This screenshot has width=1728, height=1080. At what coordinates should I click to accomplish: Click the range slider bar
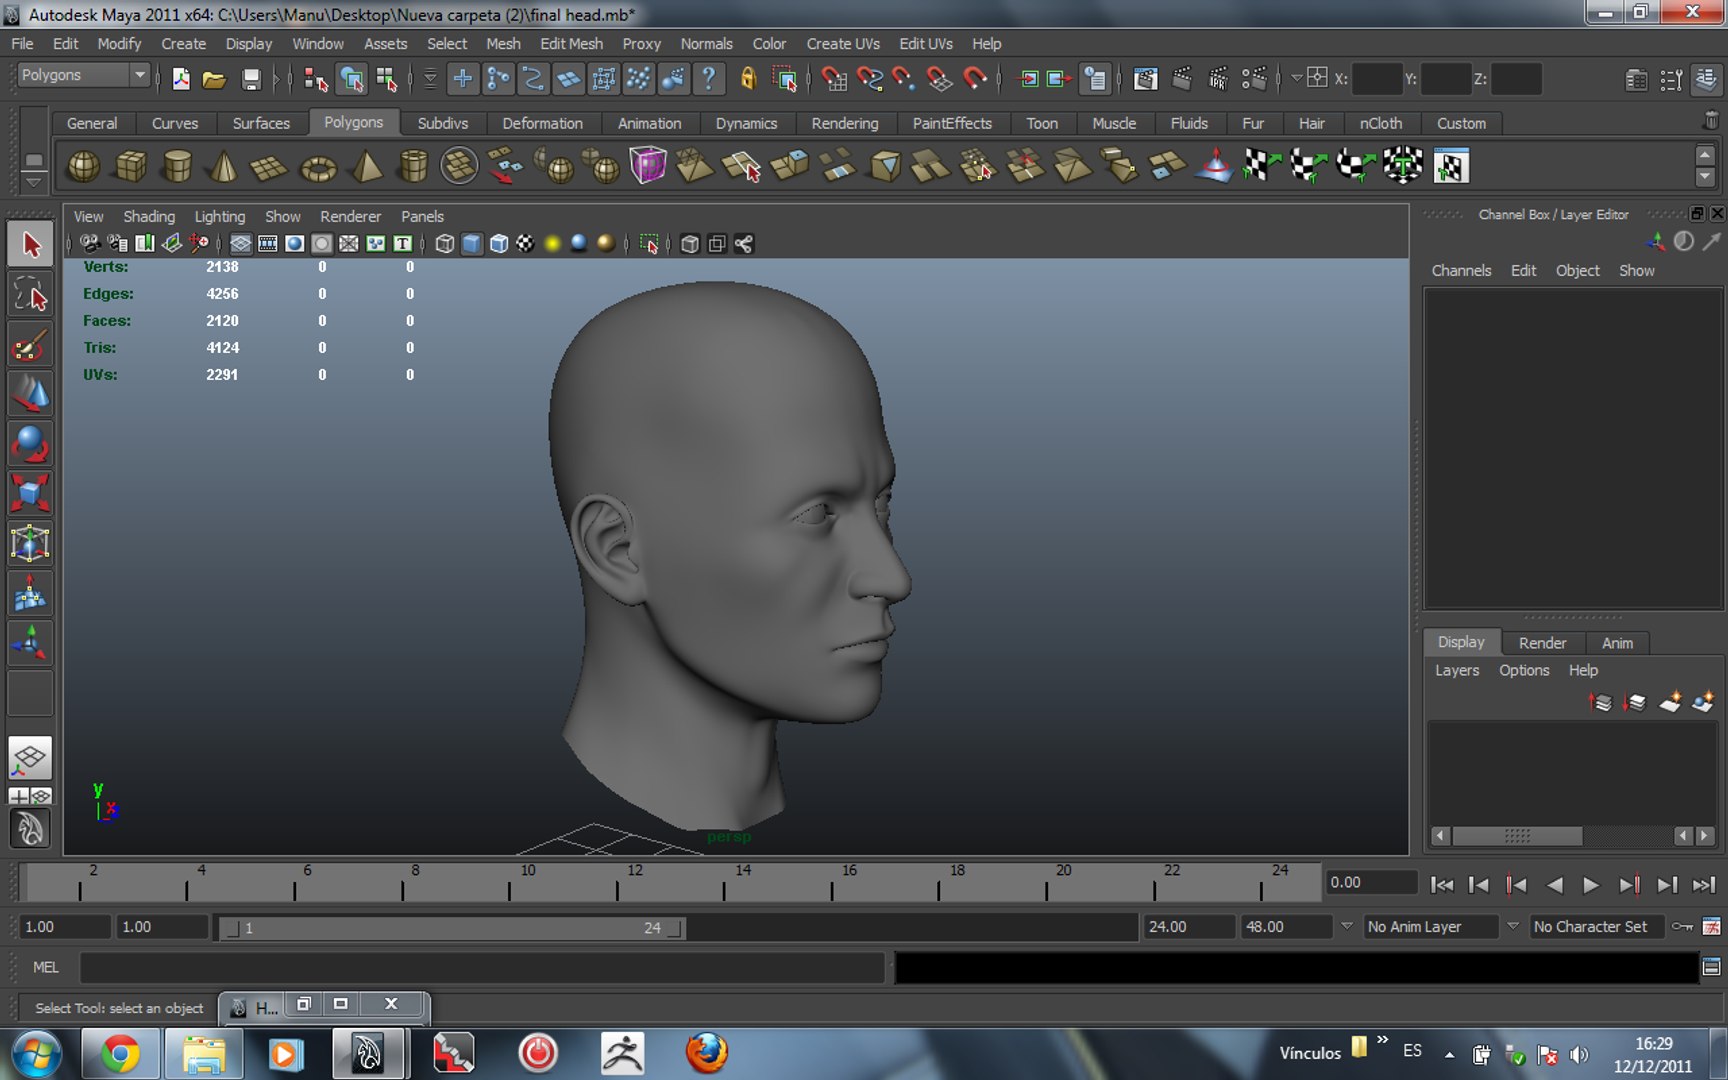[x=452, y=928]
